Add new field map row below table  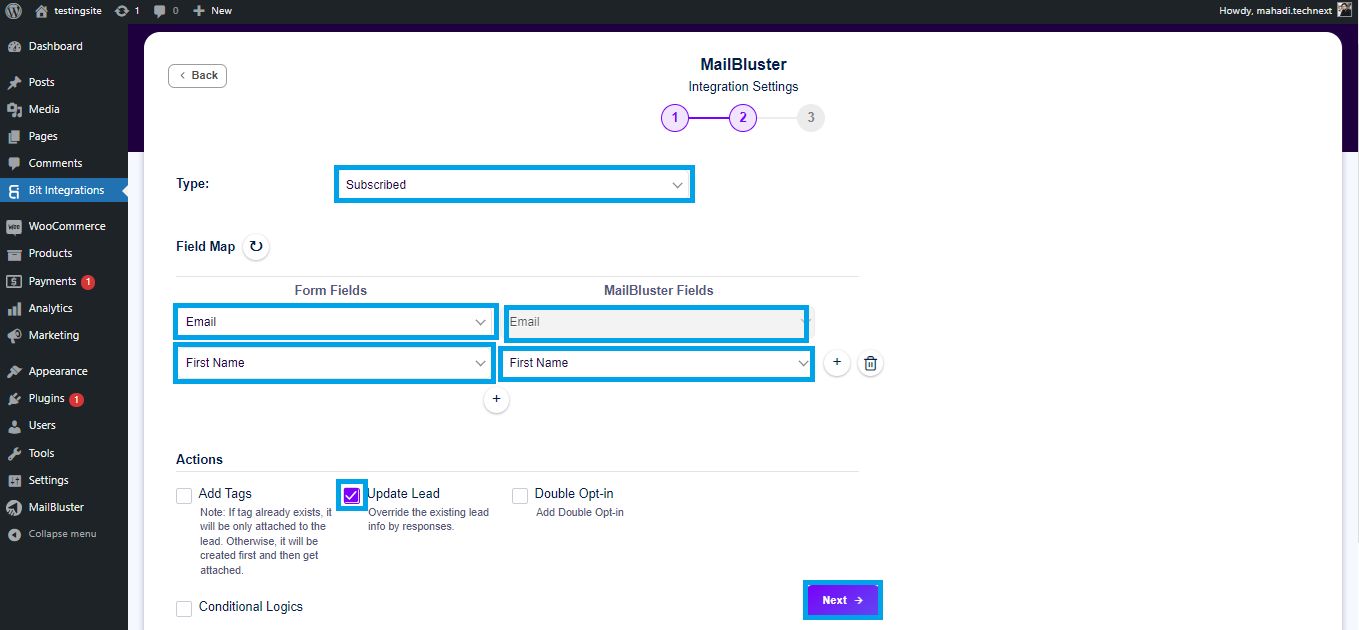[496, 399]
